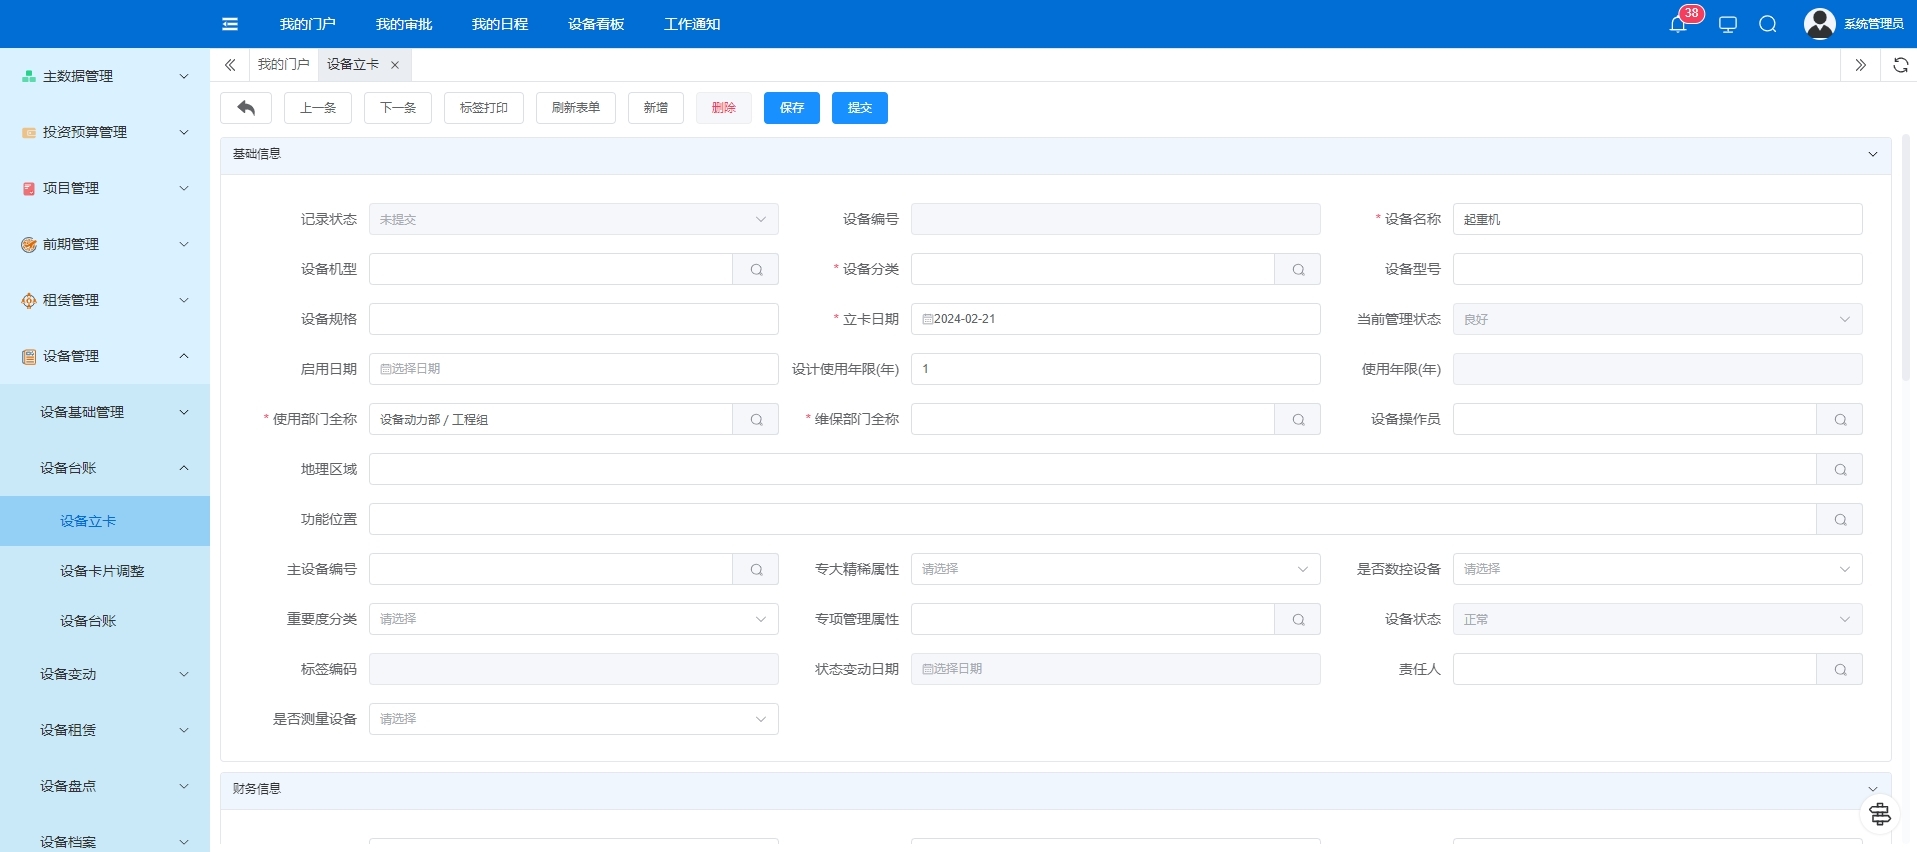1917x852 pixels.
Task: Open lookup for 维保部门全称 field
Action: [1298, 419]
